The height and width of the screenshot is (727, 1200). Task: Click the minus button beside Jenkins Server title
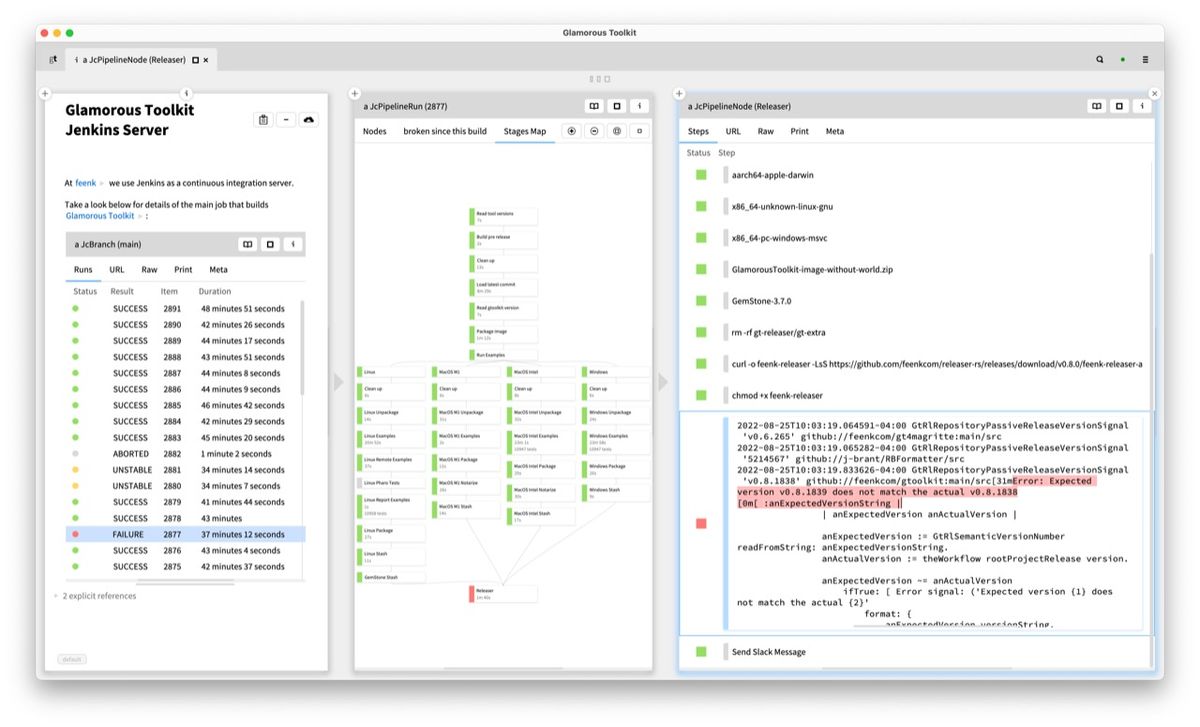pos(286,120)
